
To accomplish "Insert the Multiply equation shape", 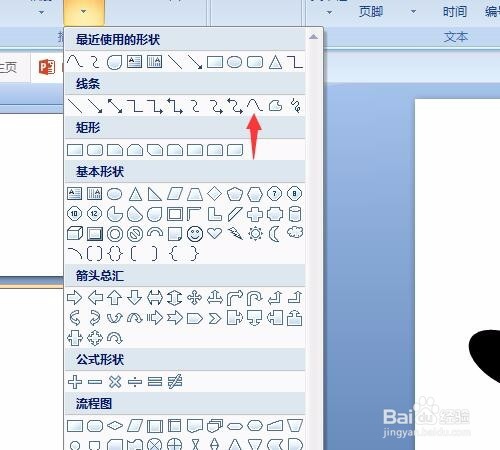I will click(x=115, y=382).
